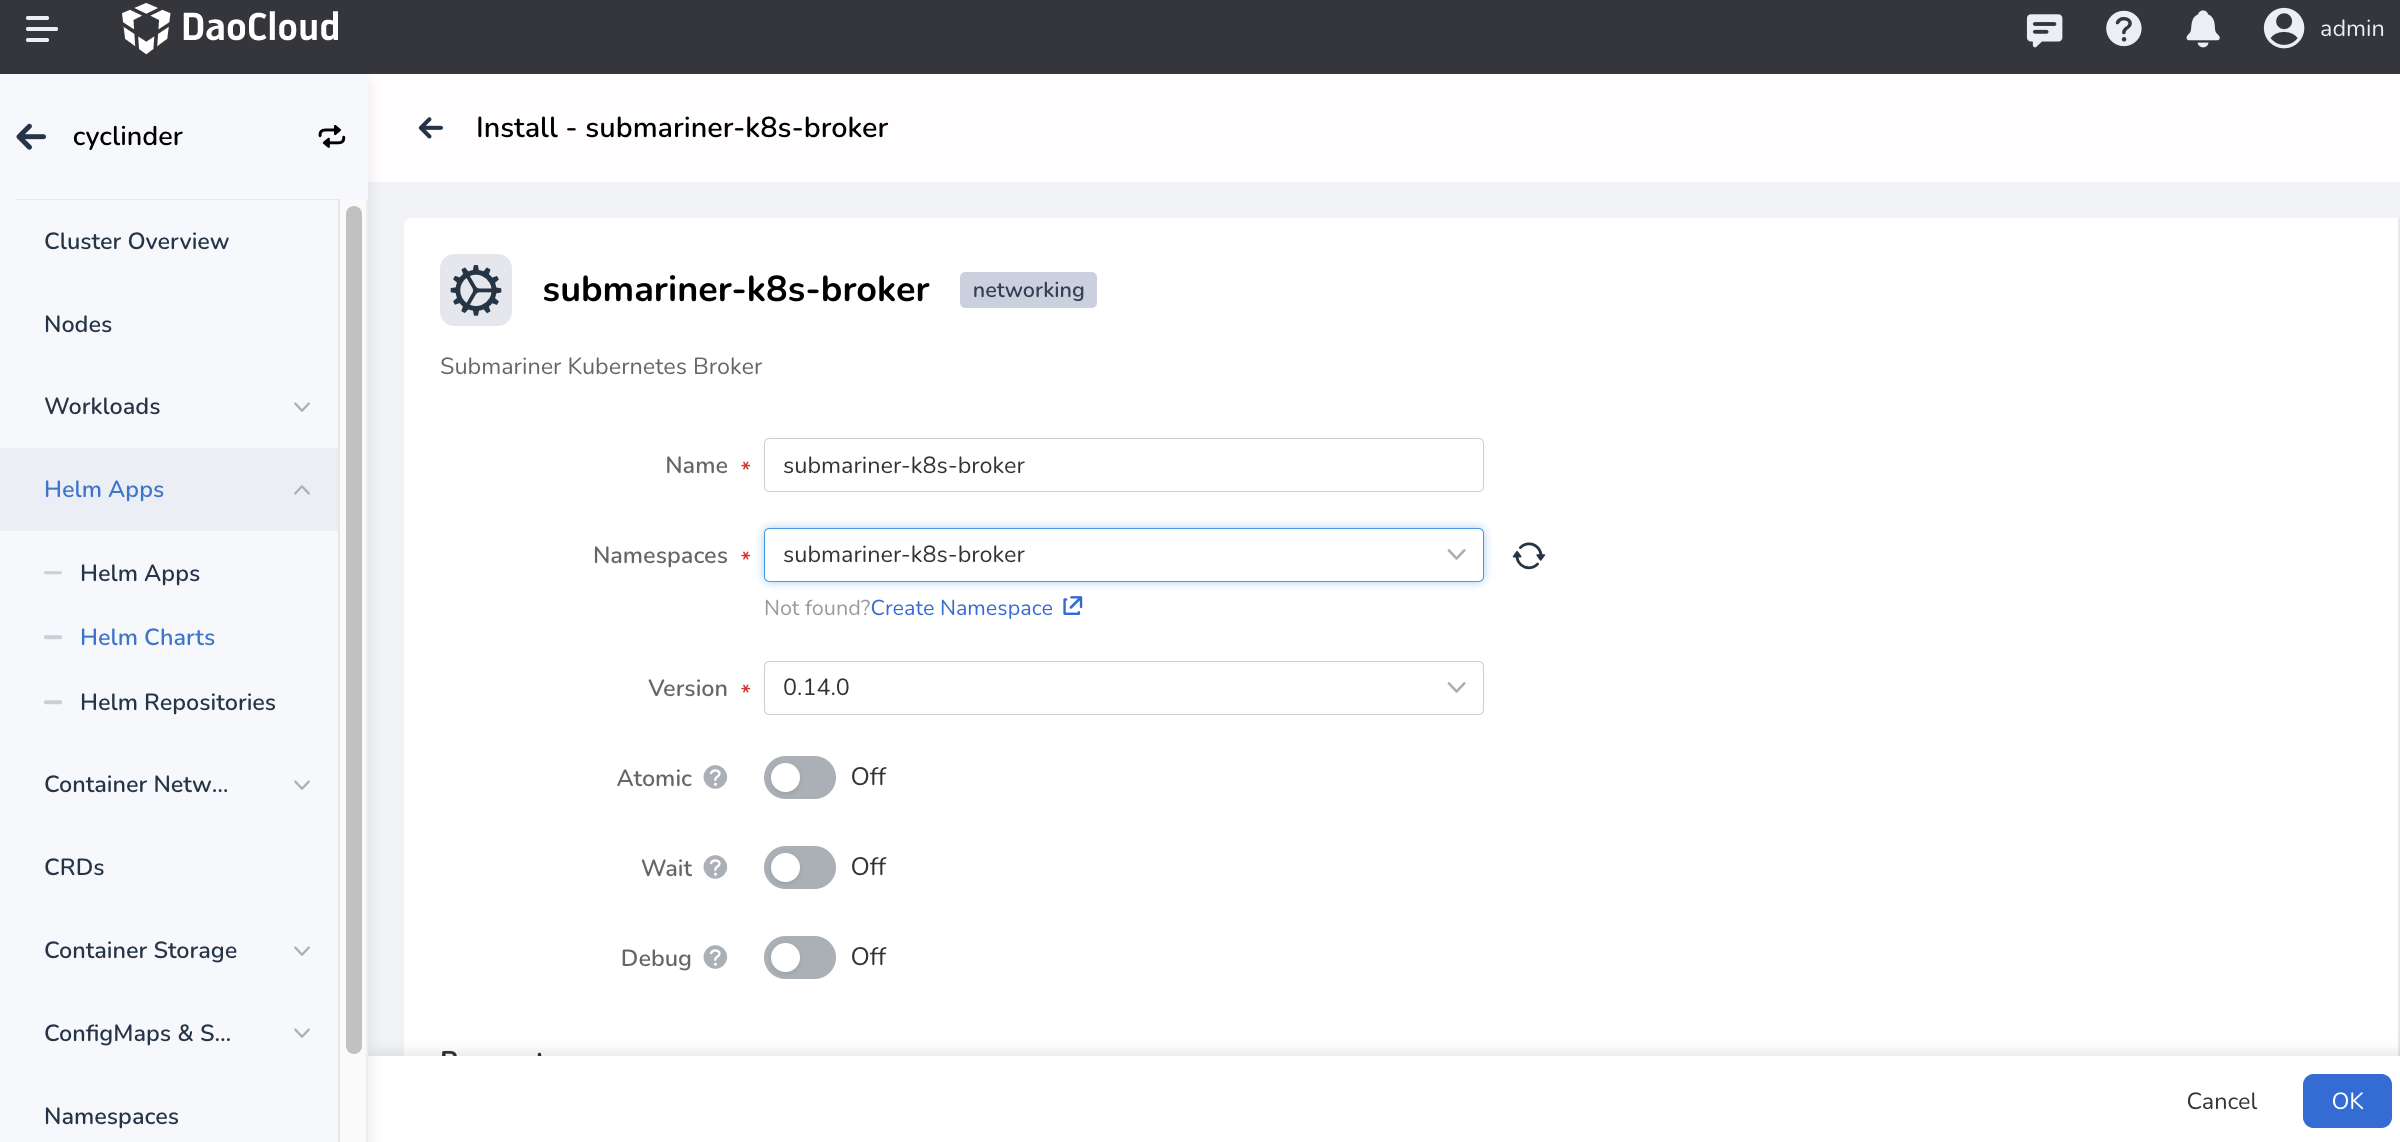Collapse the Helm Apps menu section

[x=170, y=489]
